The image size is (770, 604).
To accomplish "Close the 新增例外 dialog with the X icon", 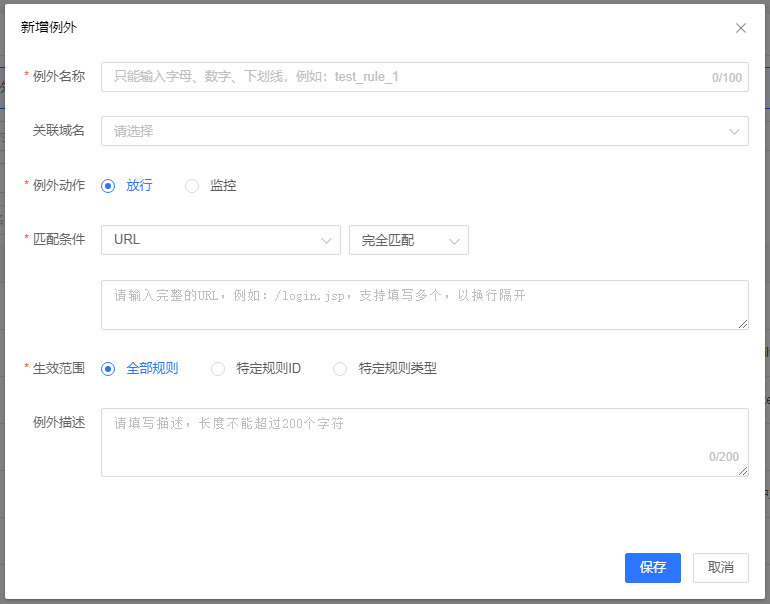I will click(741, 28).
